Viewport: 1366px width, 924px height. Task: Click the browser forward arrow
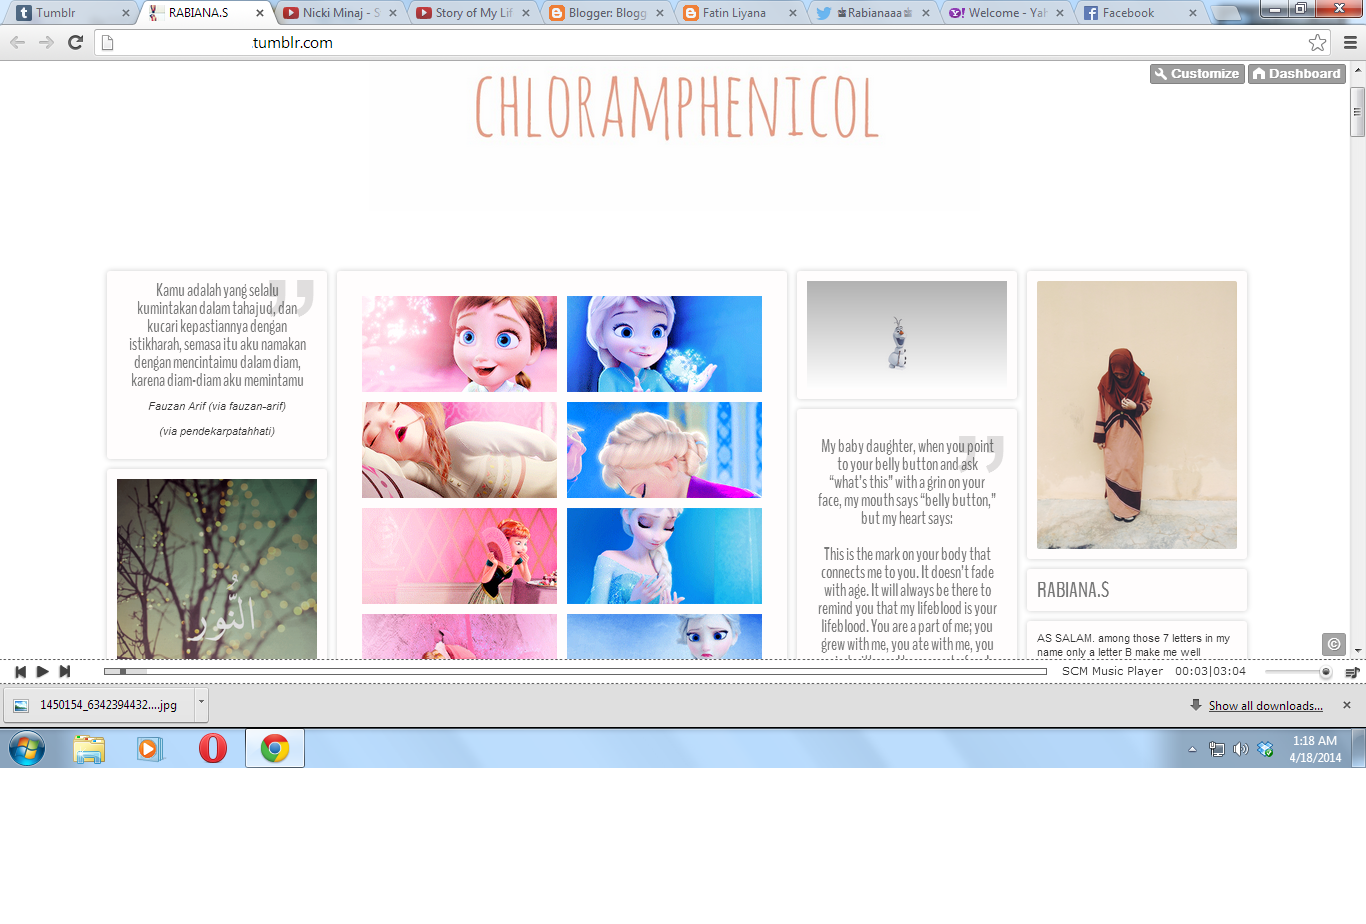click(x=46, y=42)
